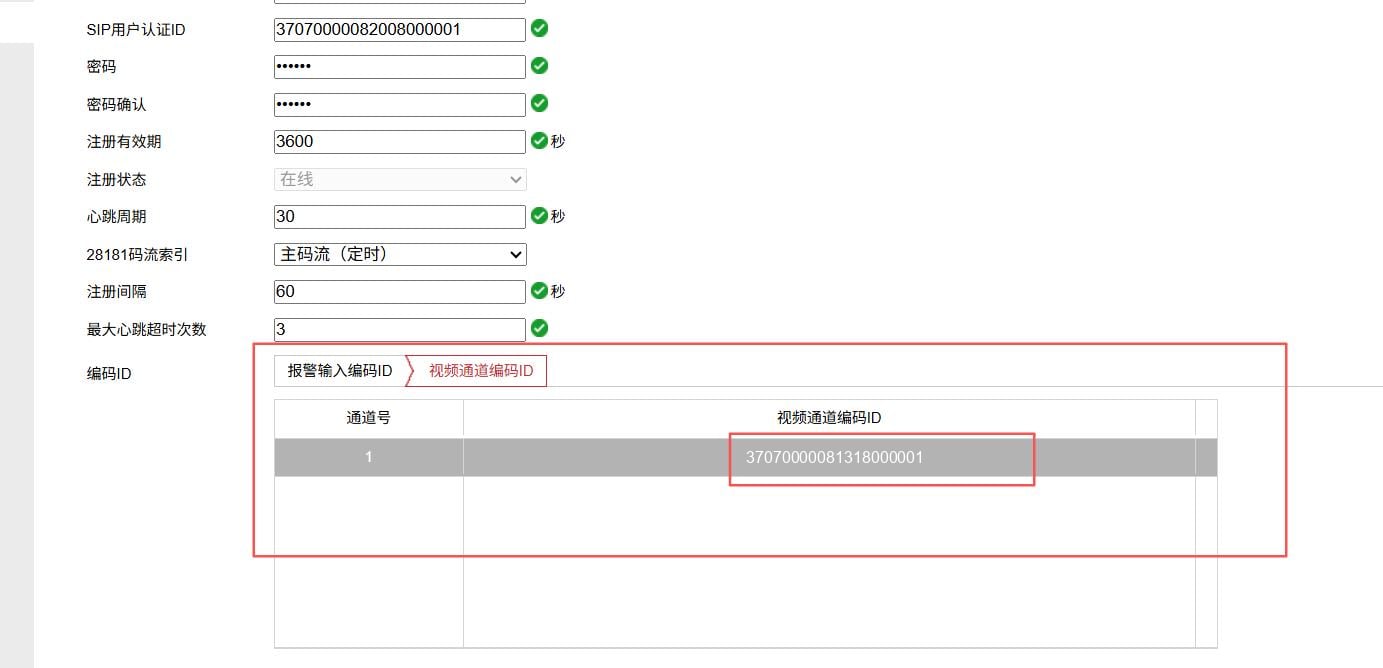Click the SIP用户认证ID input field
Image resolution: width=1383 pixels, height=668 pixels.
(x=399, y=29)
